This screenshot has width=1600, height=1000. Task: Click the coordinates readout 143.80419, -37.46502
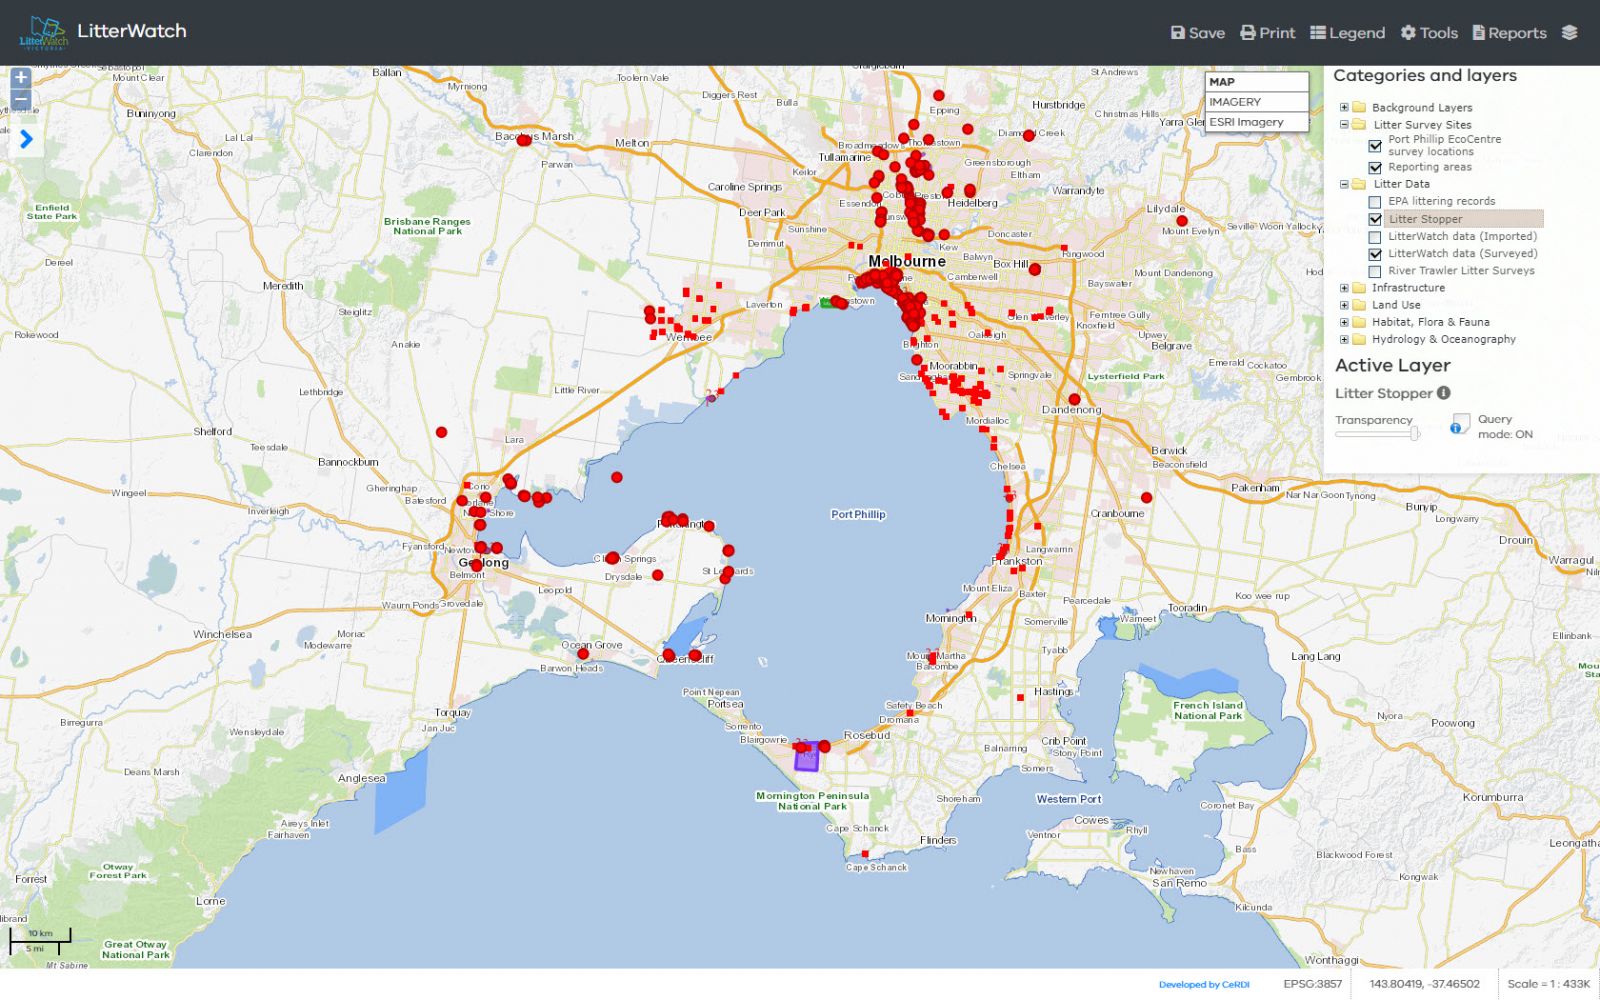point(1424,984)
